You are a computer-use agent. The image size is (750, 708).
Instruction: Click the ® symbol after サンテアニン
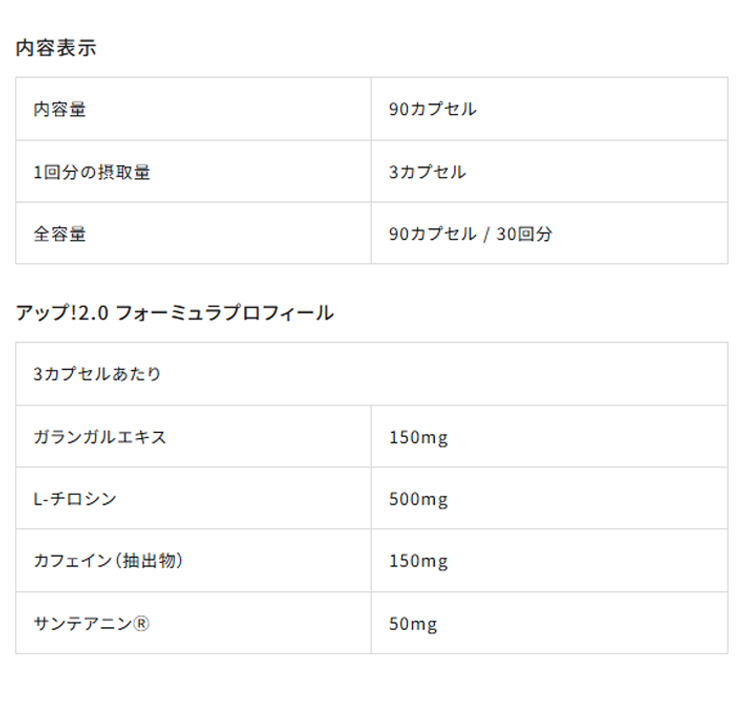pos(141,624)
